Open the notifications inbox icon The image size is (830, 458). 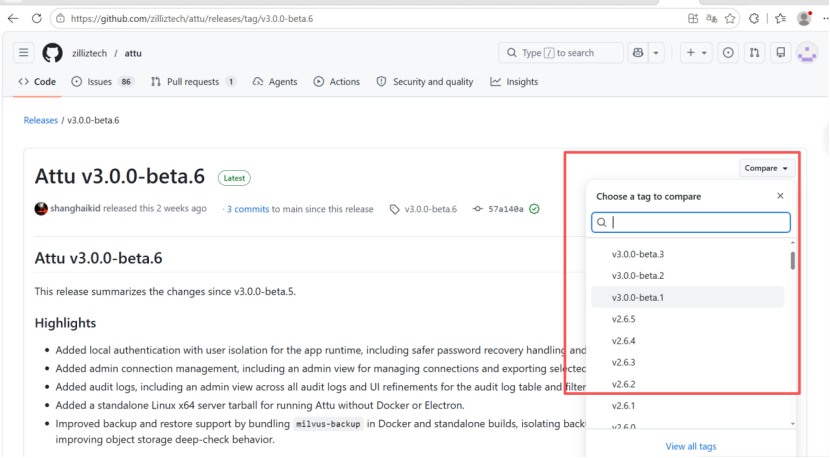pos(781,52)
